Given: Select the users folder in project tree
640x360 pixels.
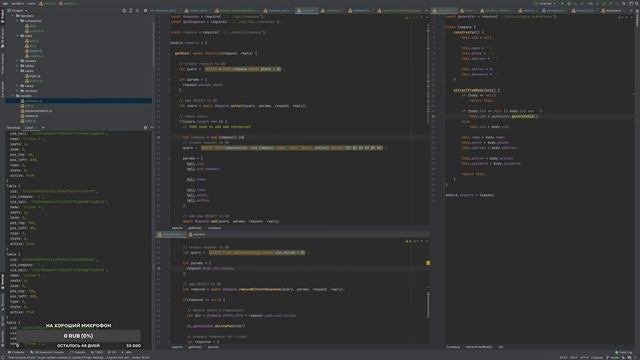Looking at the screenshot, I should coord(27,71).
